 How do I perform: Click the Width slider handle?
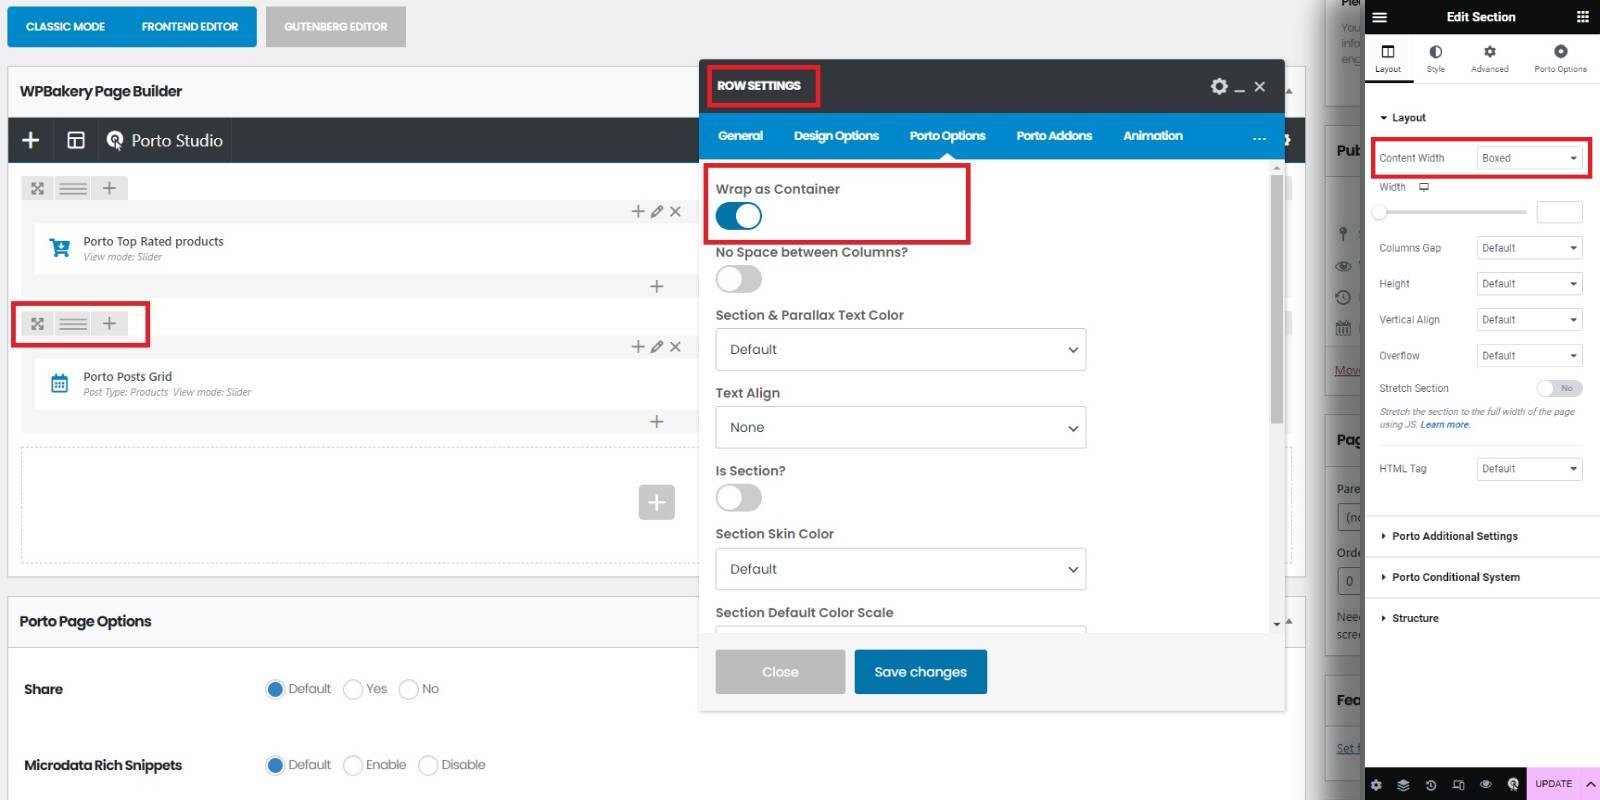(x=1380, y=212)
